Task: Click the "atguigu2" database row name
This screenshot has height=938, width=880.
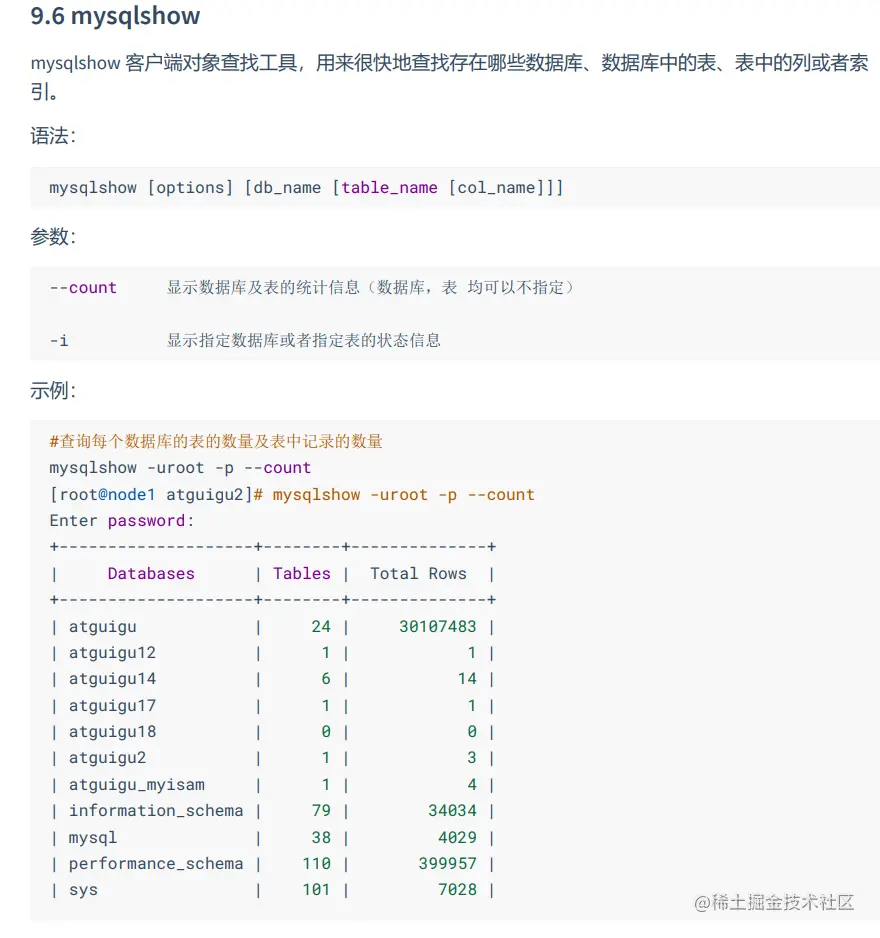Action: 108,758
